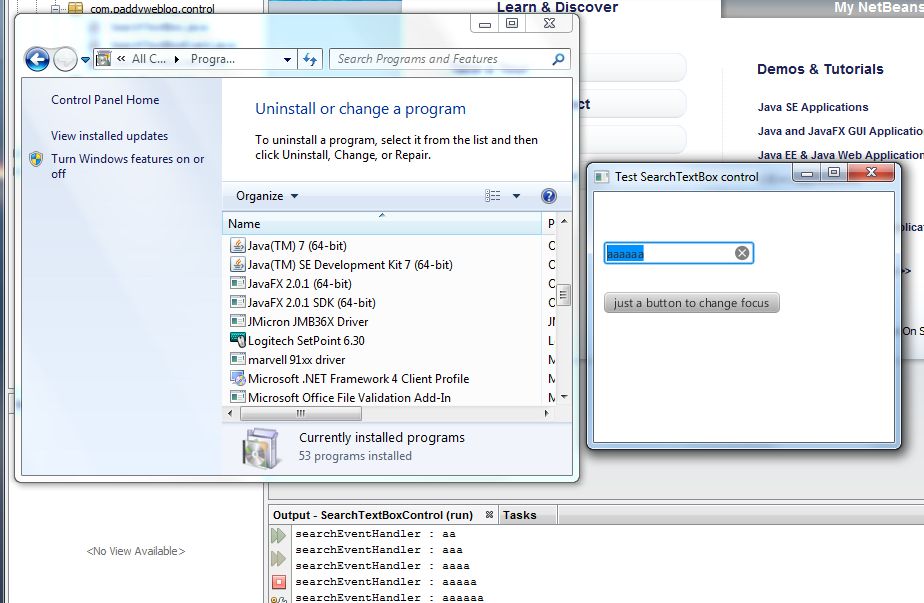Stop the run with red square icon

pyautogui.click(x=279, y=582)
